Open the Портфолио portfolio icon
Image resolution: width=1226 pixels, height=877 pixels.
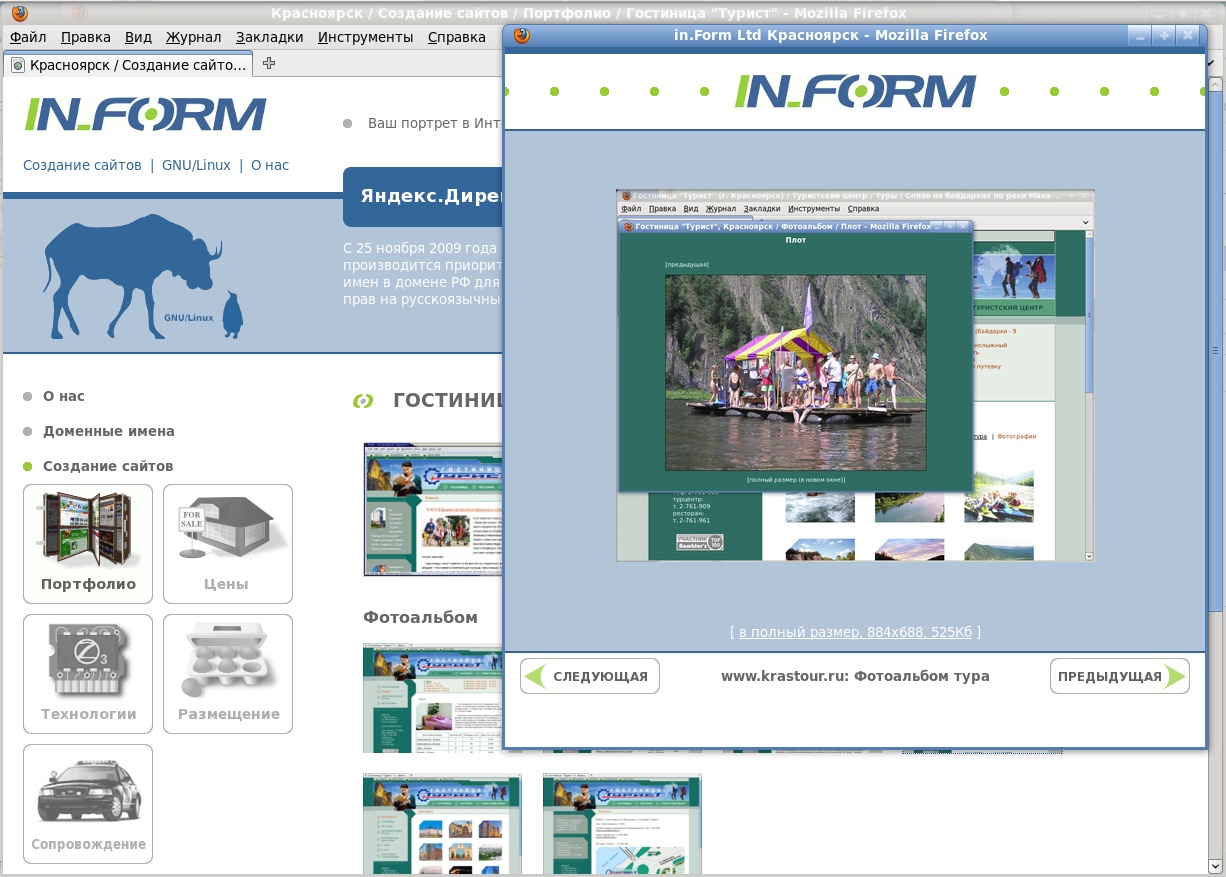point(88,543)
